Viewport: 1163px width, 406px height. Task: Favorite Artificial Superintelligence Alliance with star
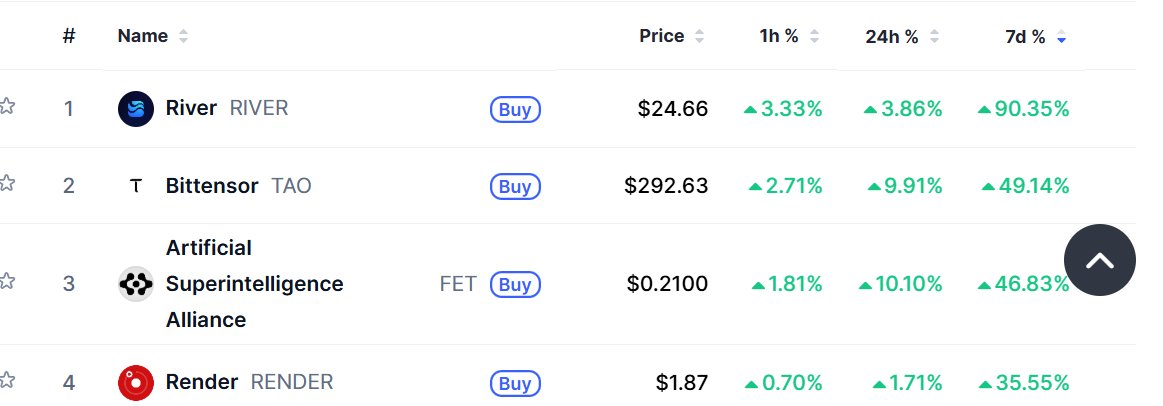(x=7, y=282)
